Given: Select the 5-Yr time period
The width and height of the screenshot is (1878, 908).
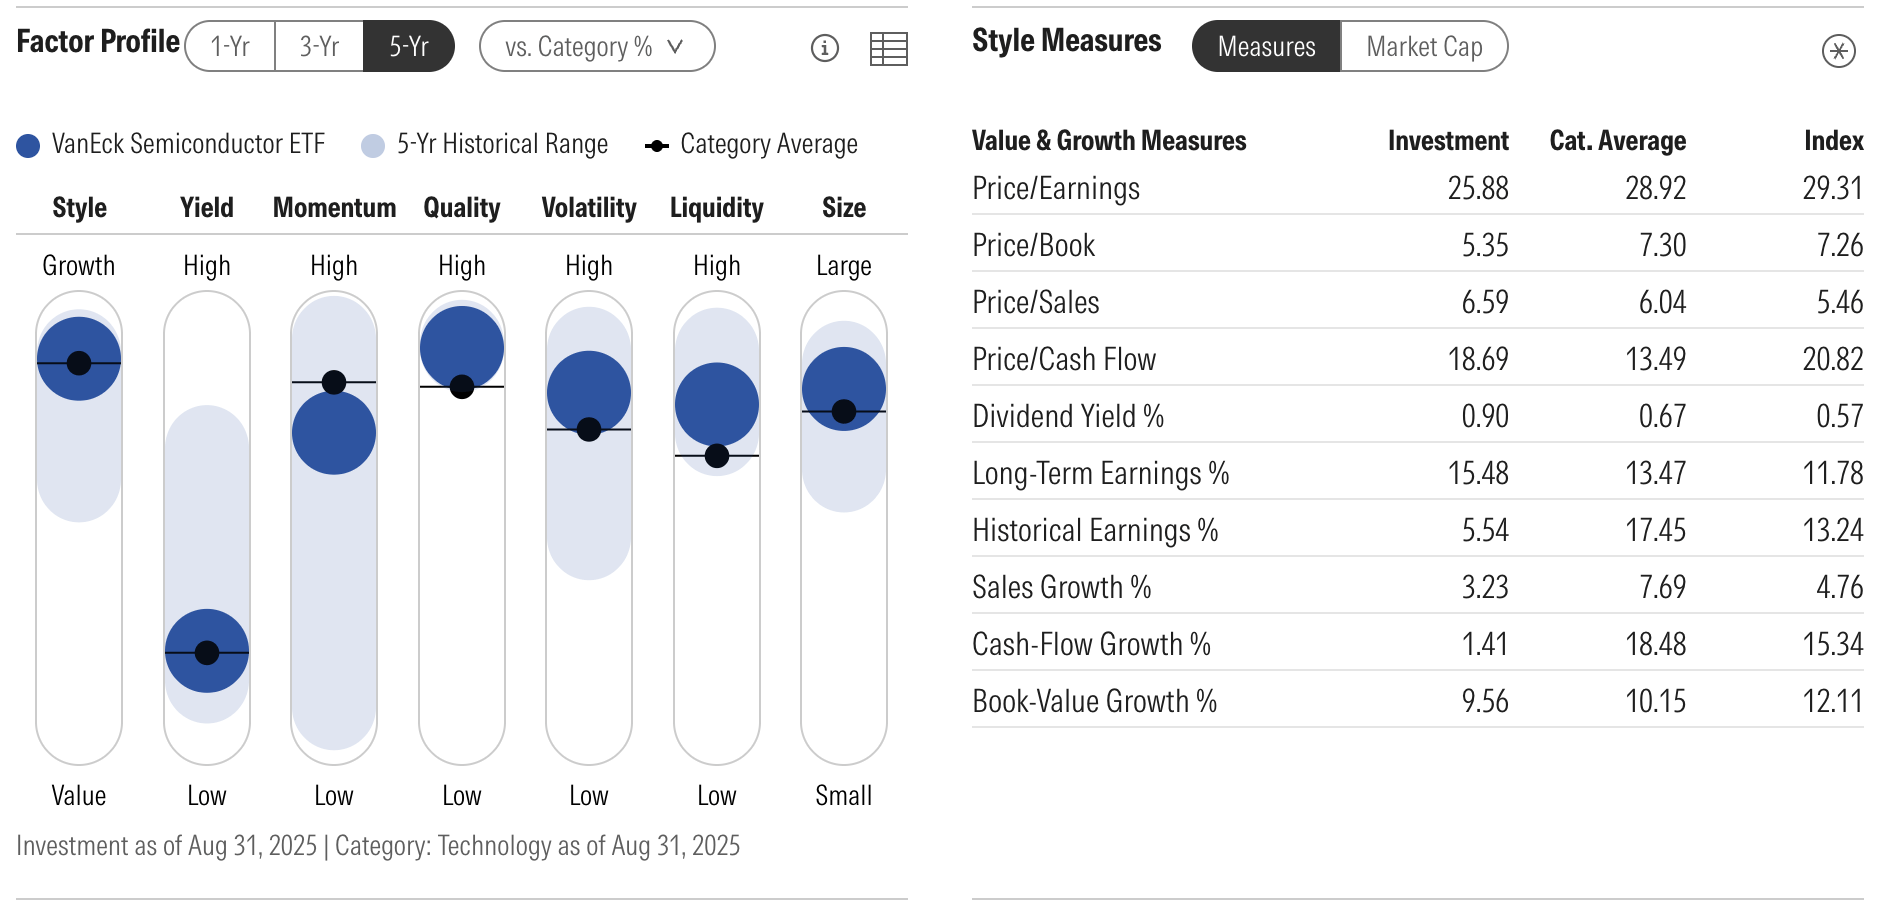Looking at the screenshot, I should point(408,47).
